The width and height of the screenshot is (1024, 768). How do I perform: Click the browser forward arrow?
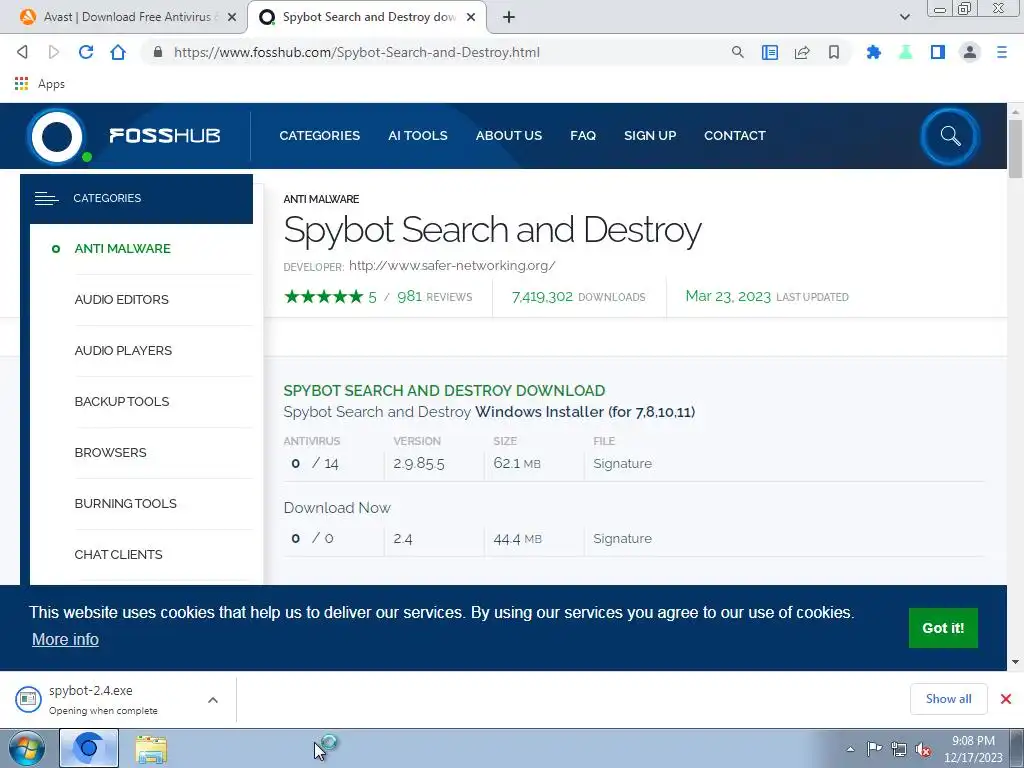(x=54, y=52)
